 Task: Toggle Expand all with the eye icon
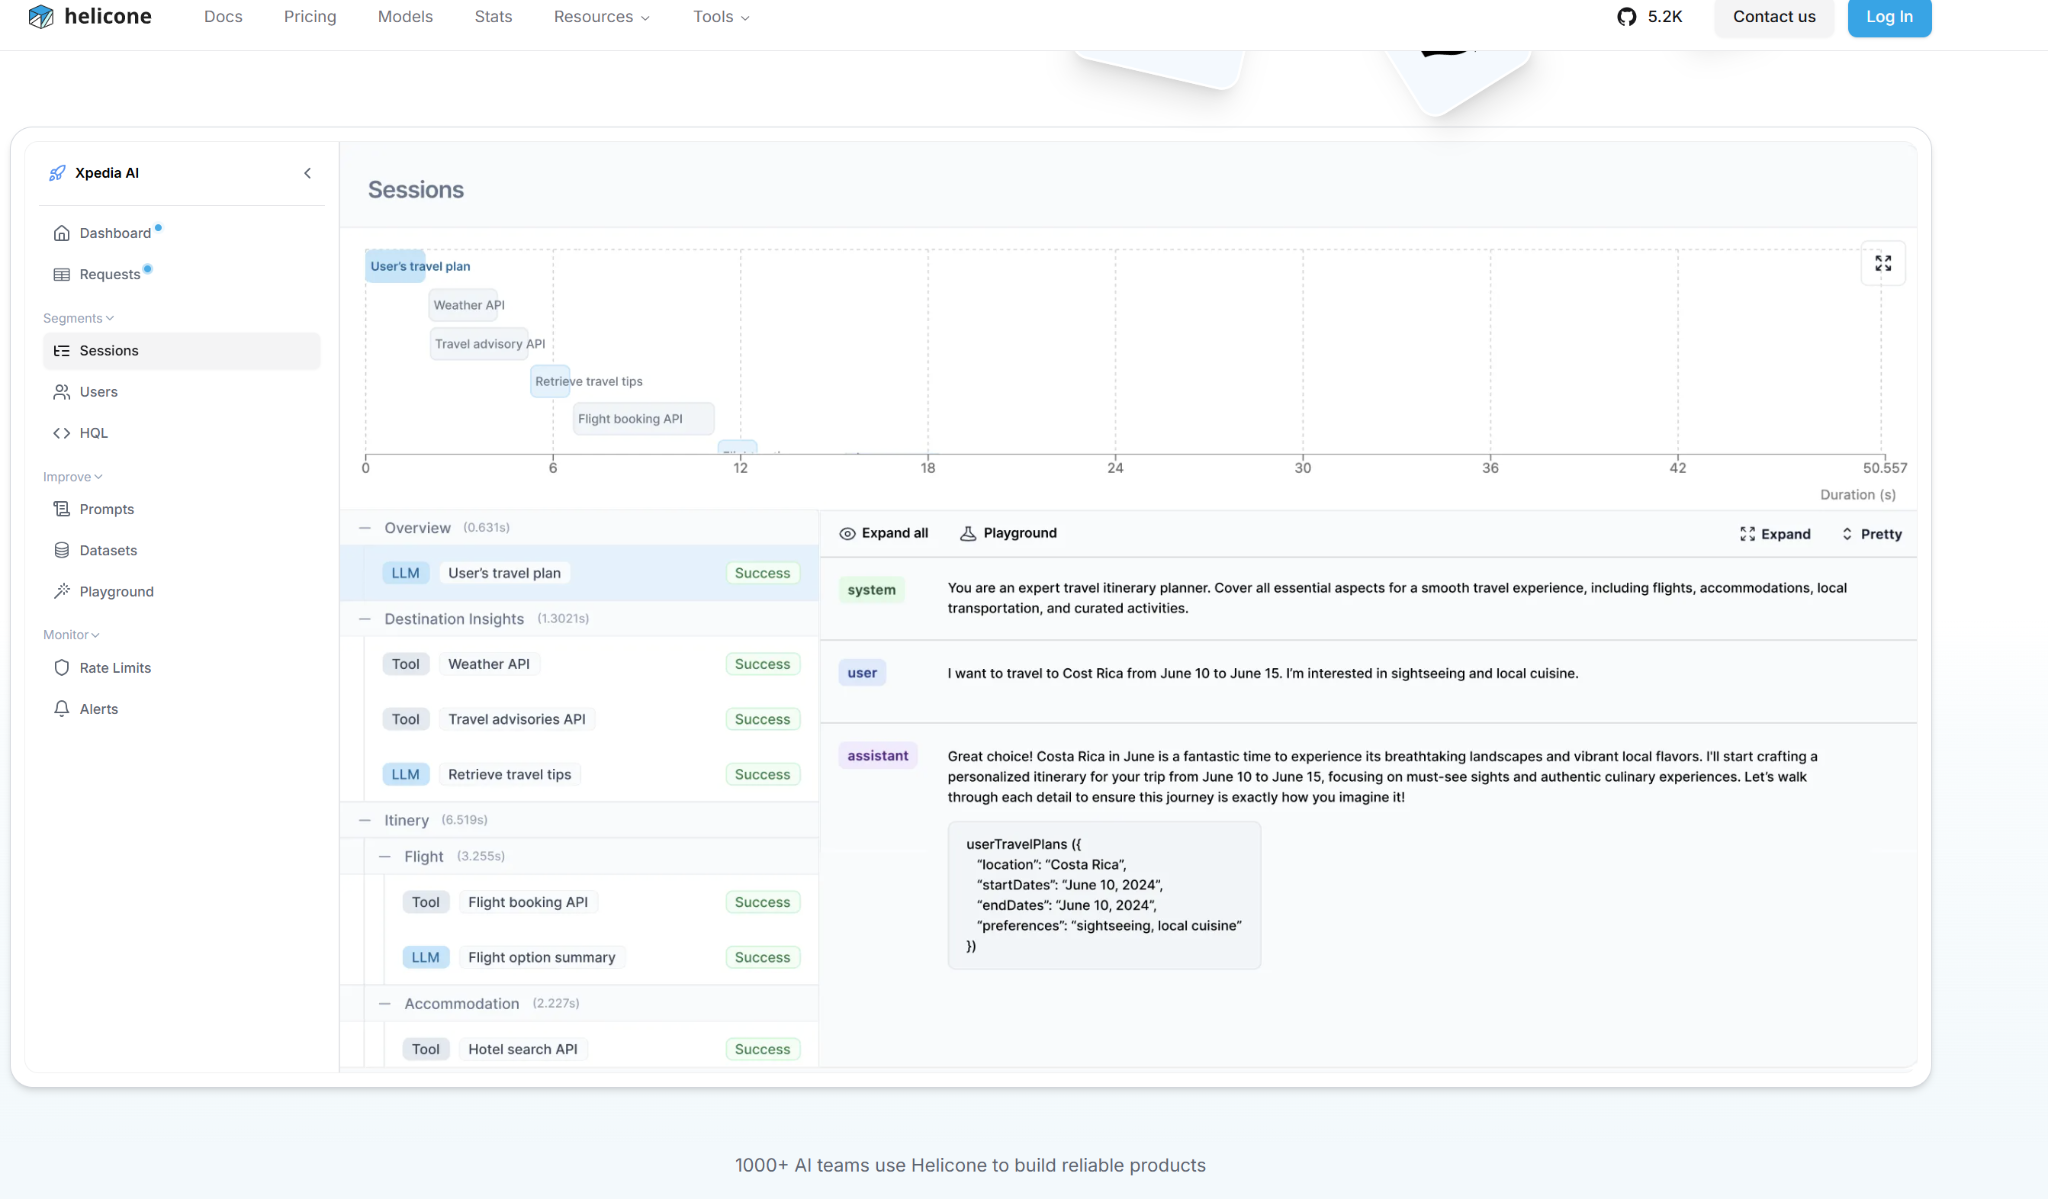[847, 534]
